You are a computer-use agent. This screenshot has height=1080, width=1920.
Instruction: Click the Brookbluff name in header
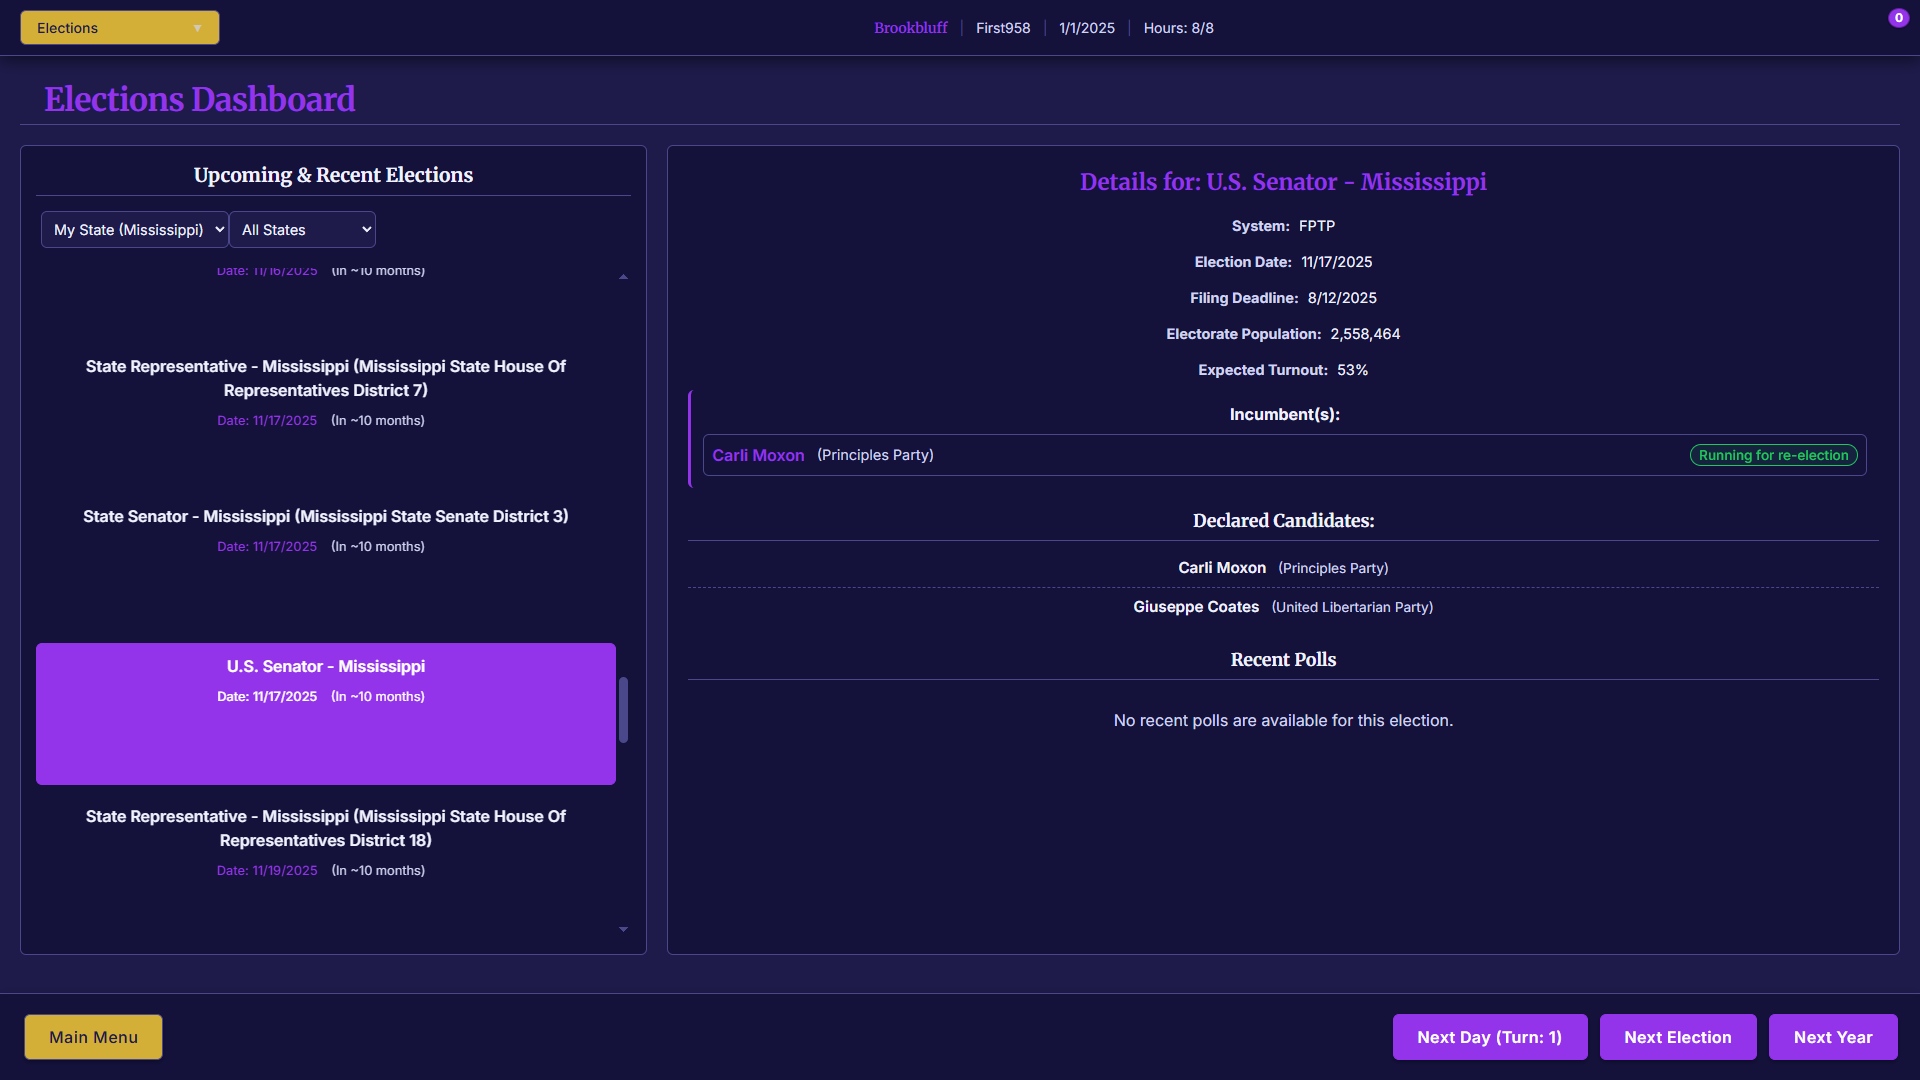point(910,28)
